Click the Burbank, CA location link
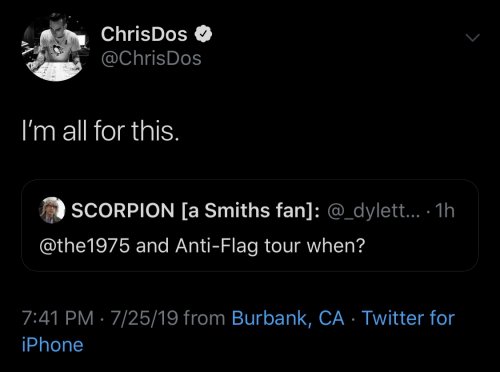Screen dimensions: 500x372 point(288,318)
